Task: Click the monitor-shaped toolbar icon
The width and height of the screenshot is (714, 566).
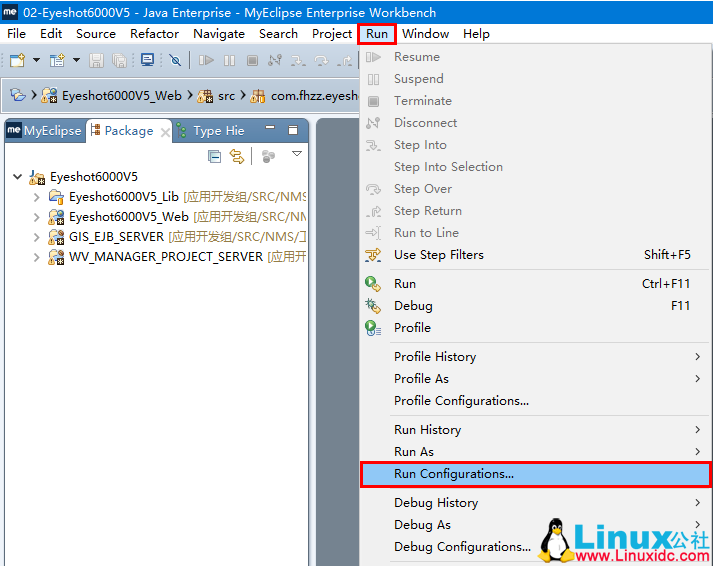Action: [x=148, y=60]
